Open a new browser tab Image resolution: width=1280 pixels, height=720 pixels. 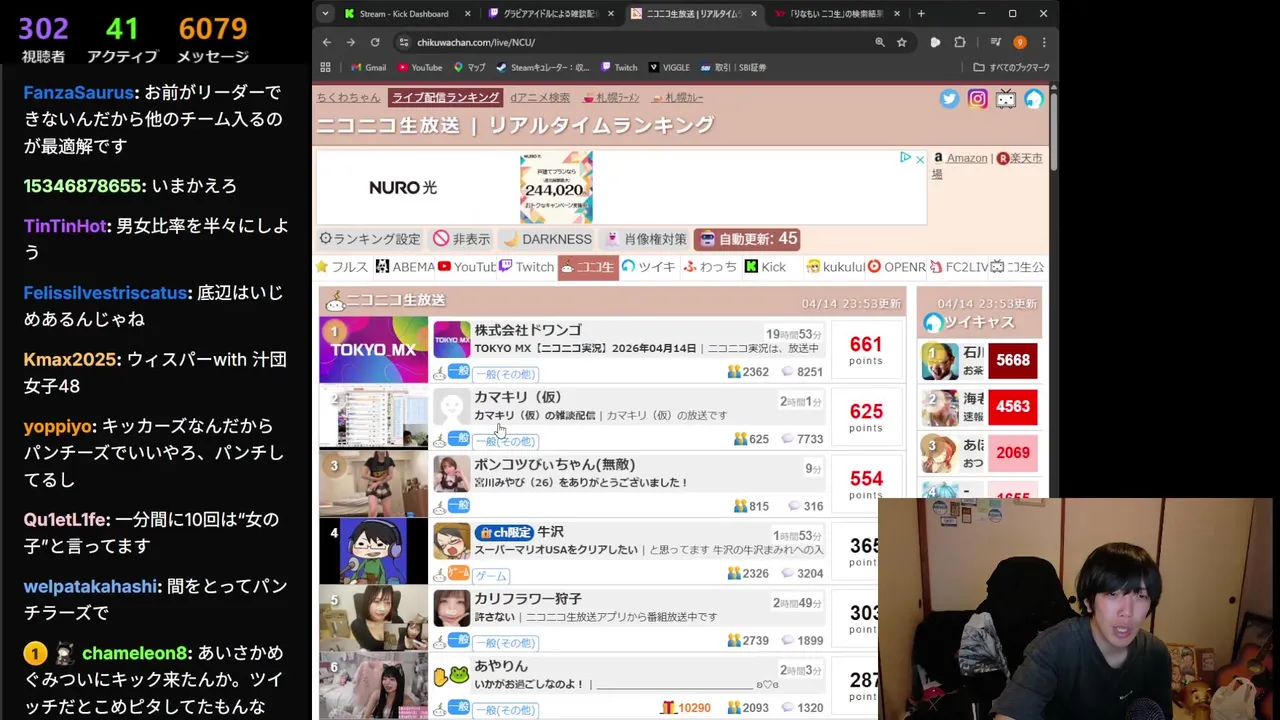921,14
